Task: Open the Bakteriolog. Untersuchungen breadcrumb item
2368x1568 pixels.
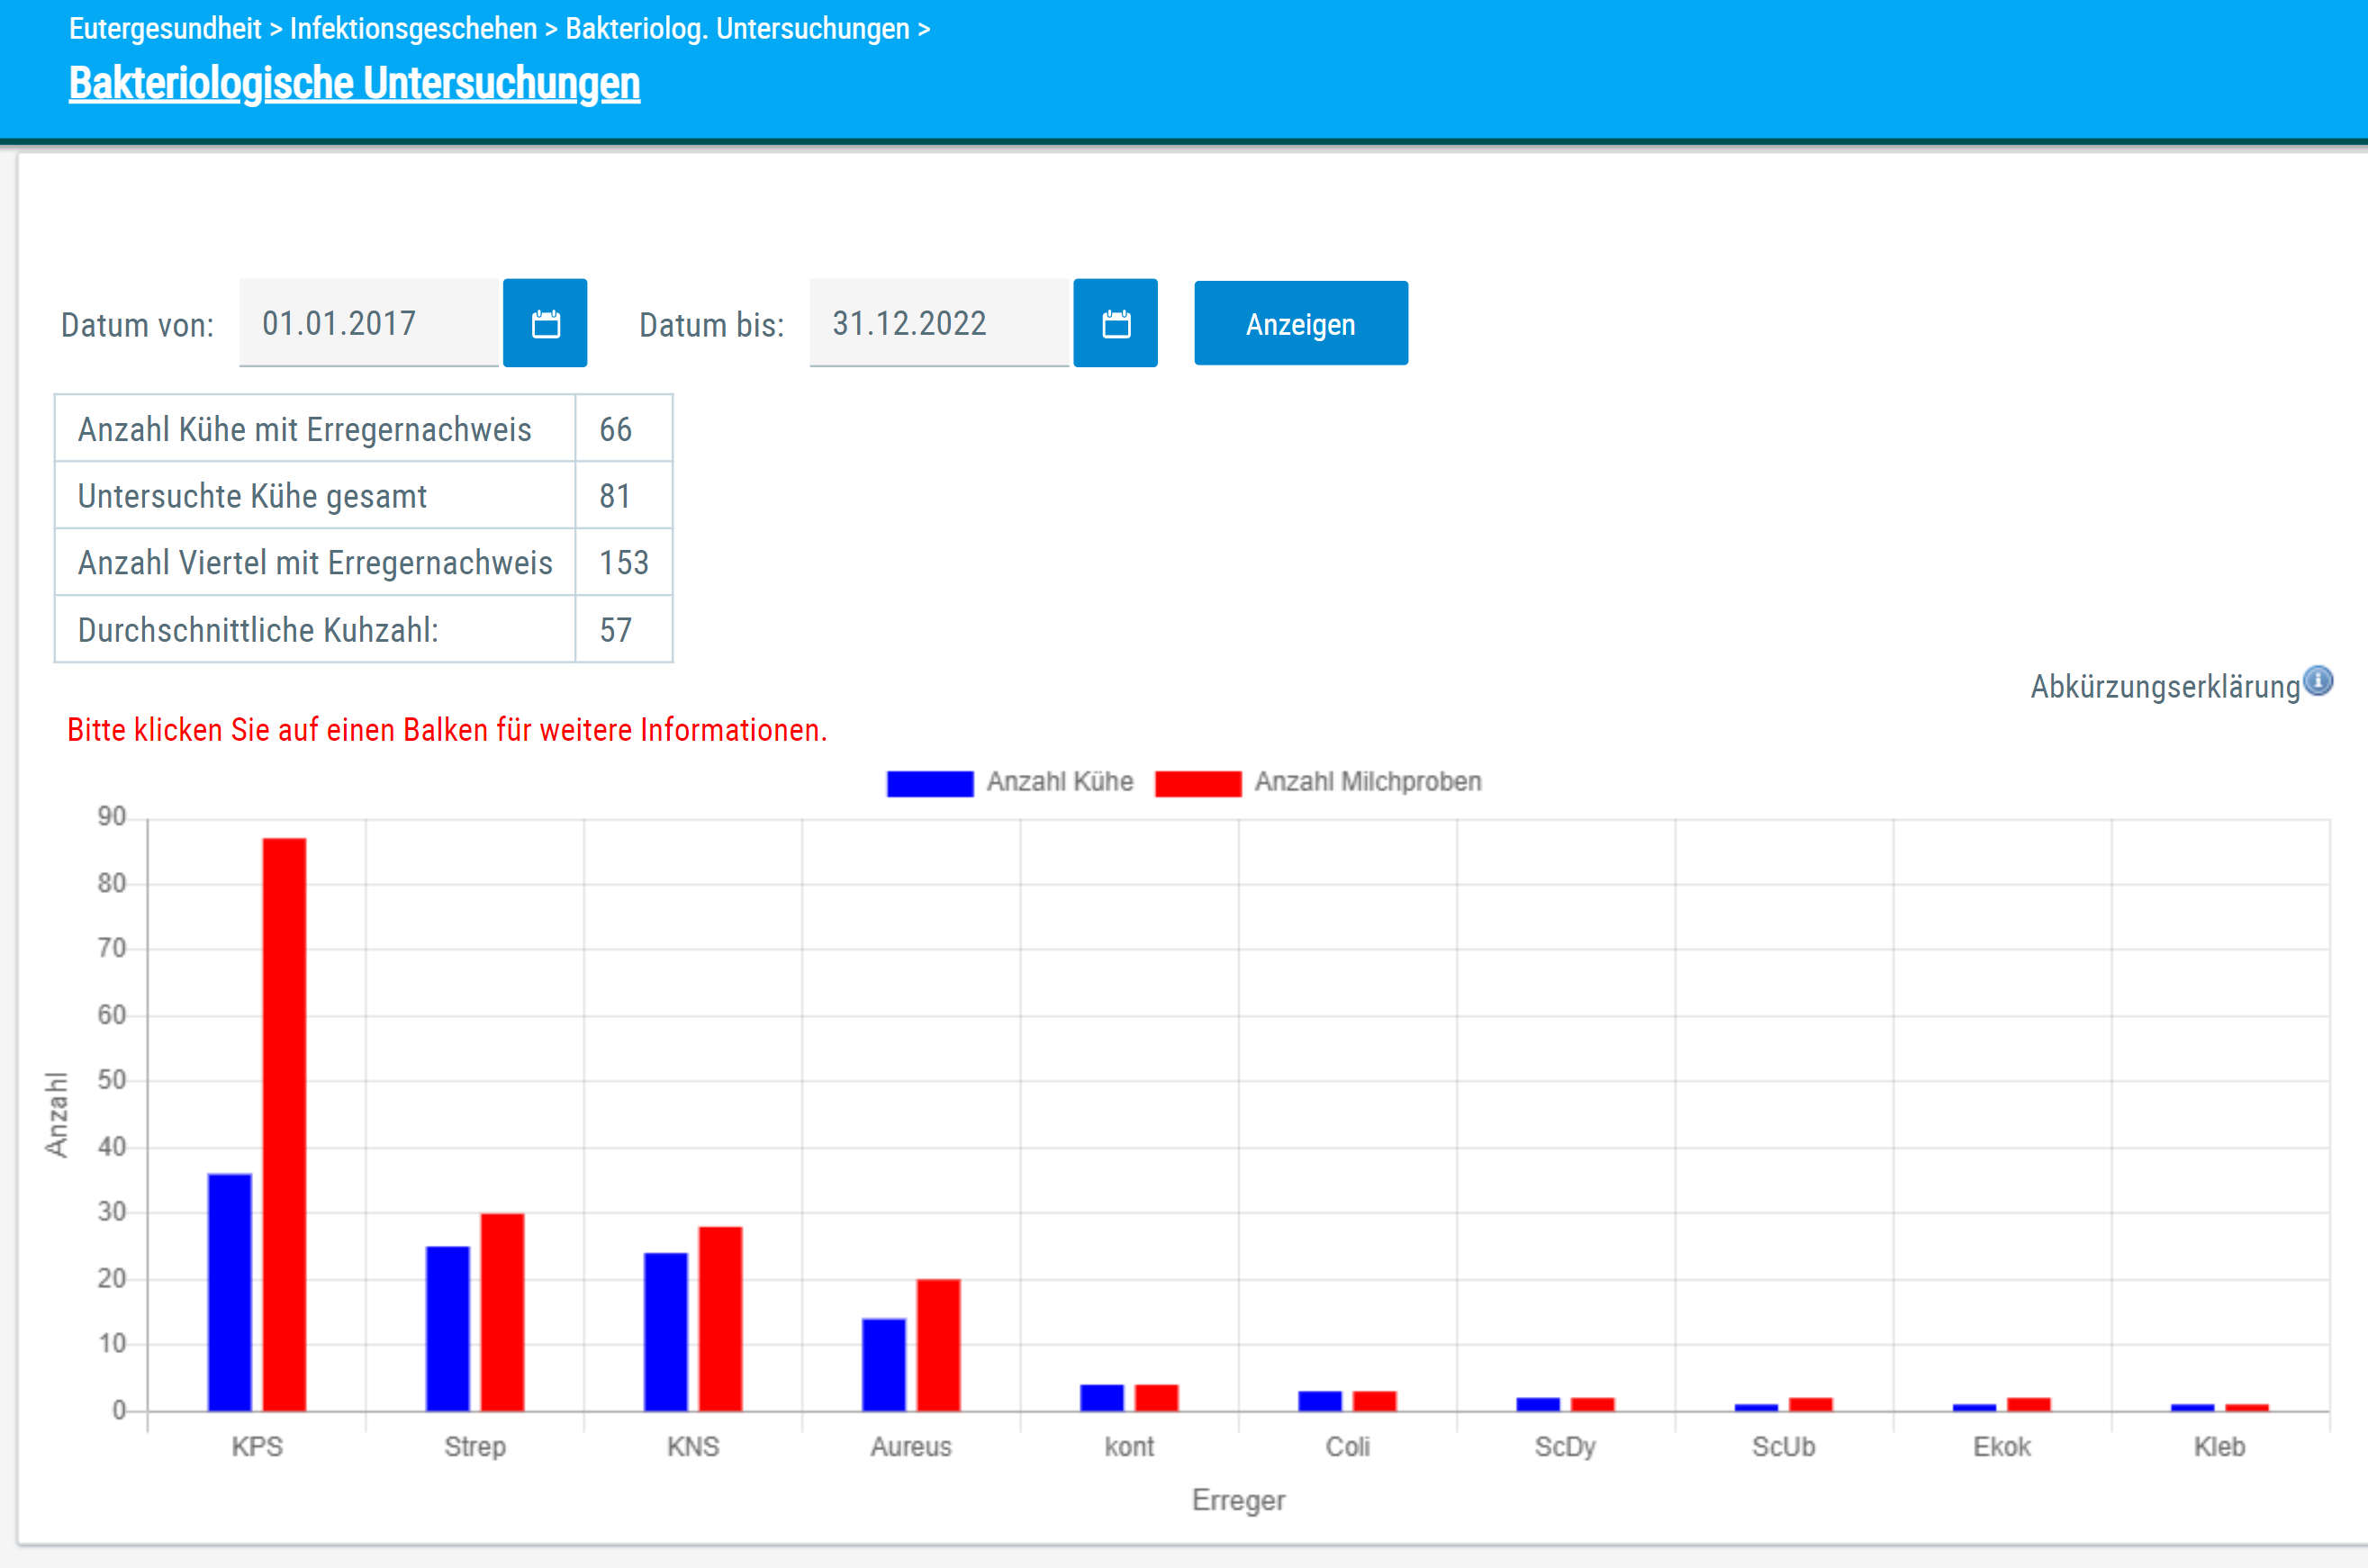Action: coord(738,29)
